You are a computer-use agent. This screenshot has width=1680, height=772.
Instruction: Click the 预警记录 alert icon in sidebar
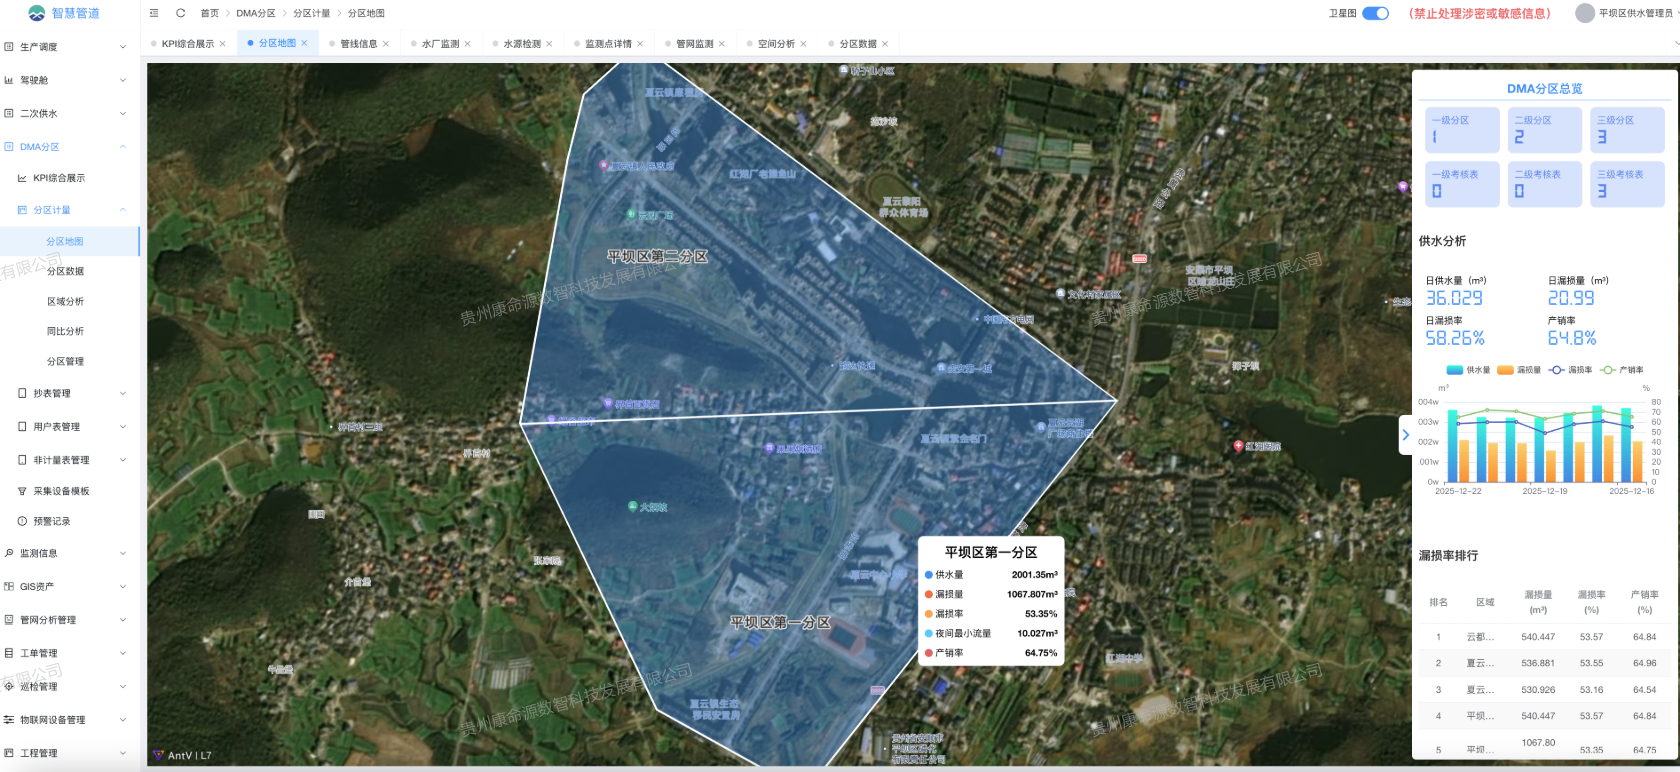click(x=22, y=521)
